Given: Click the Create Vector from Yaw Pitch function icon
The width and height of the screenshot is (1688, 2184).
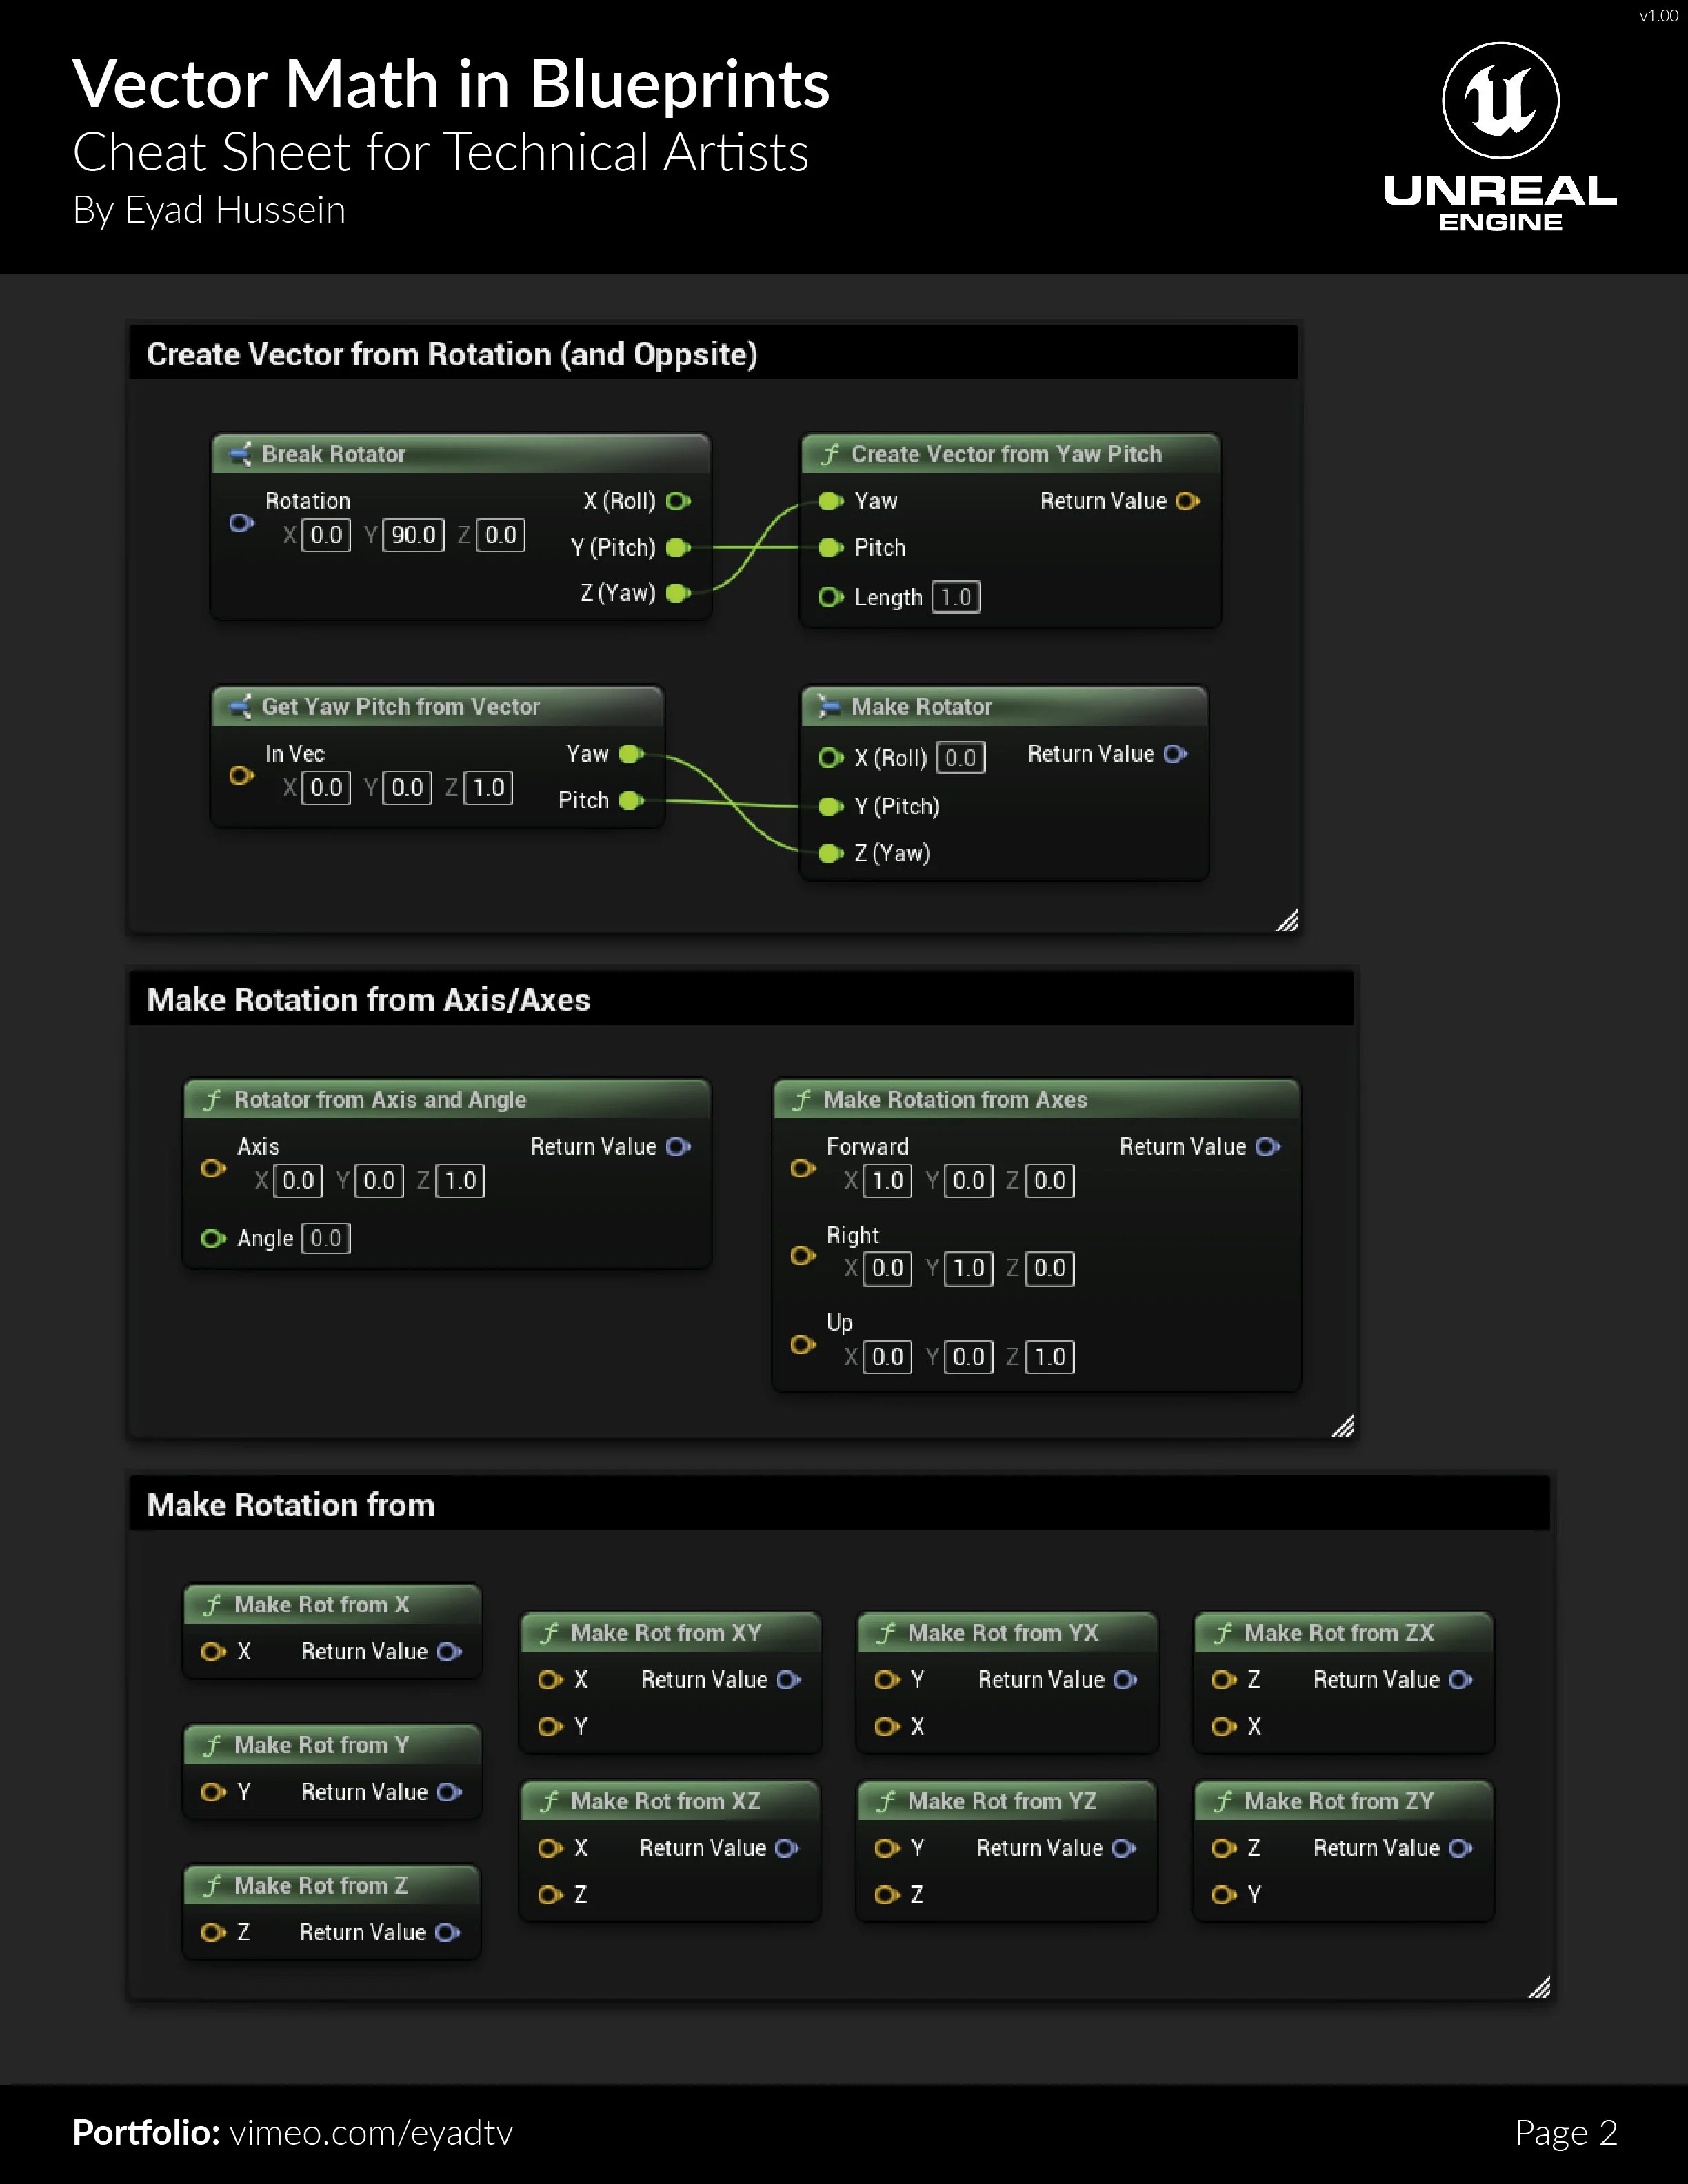Looking at the screenshot, I should [x=830, y=455].
